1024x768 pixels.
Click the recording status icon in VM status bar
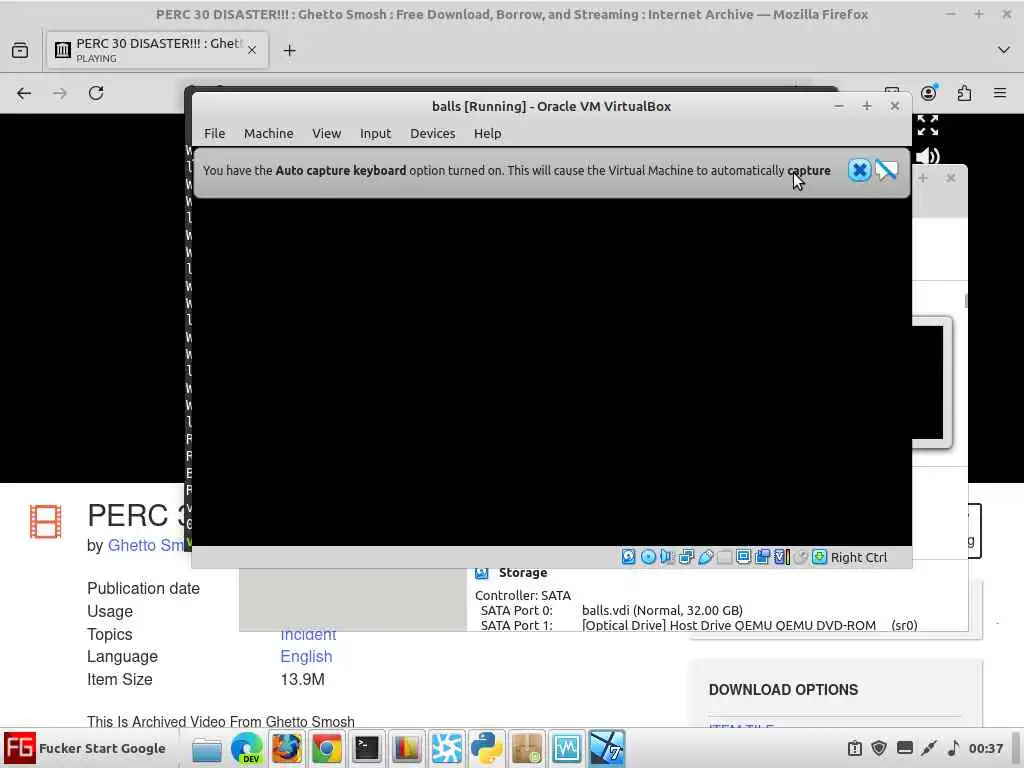(x=762, y=557)
